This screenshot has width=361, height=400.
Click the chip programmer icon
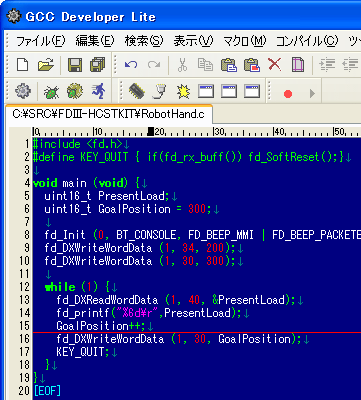[136, 91]
